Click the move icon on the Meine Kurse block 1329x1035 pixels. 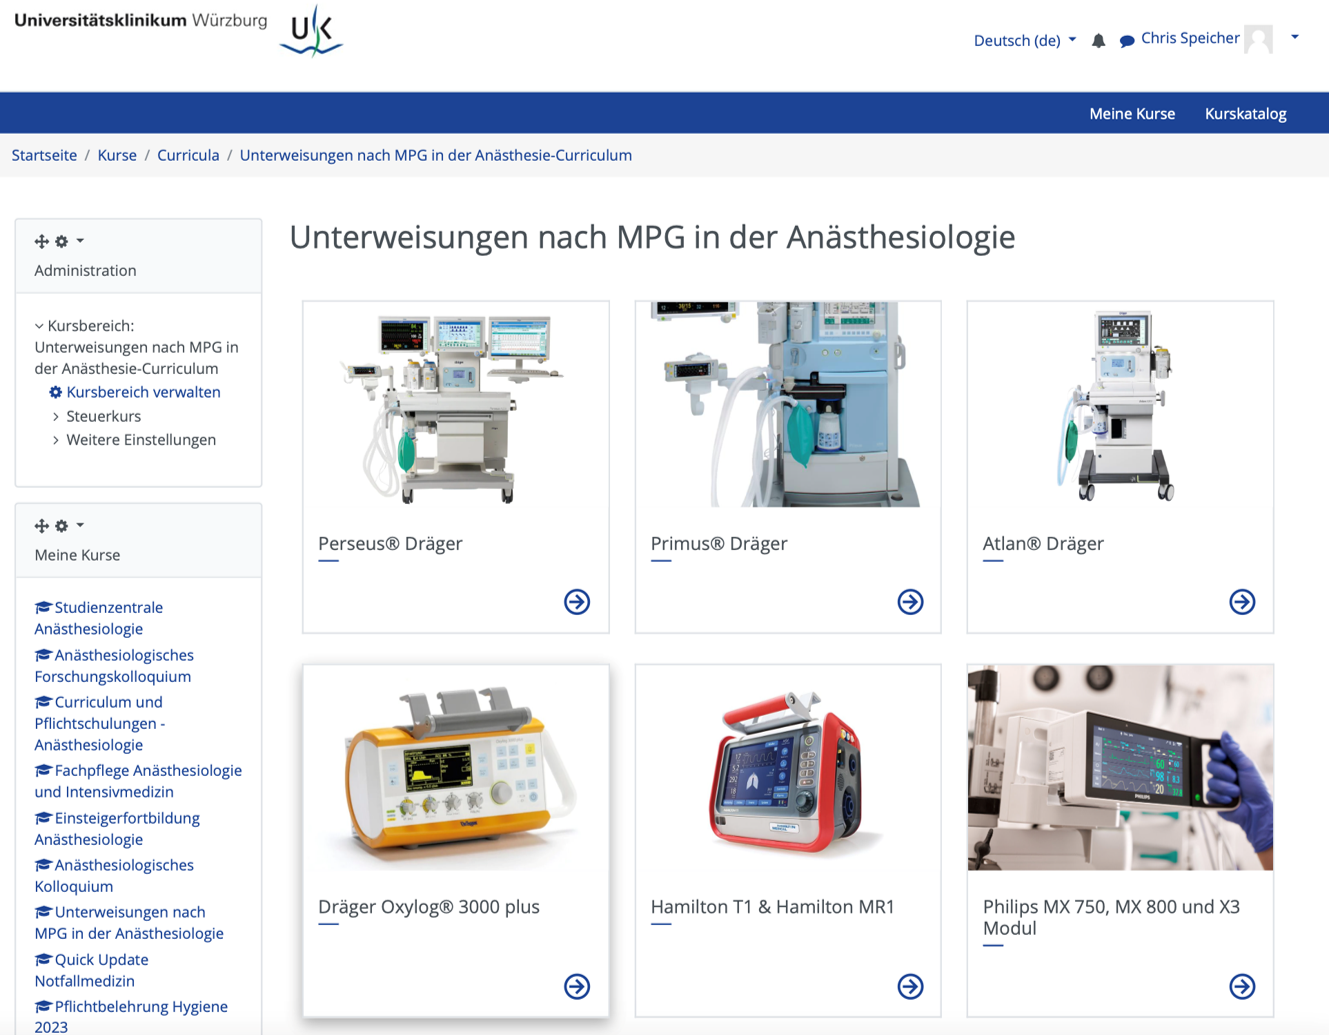(41, 525)
